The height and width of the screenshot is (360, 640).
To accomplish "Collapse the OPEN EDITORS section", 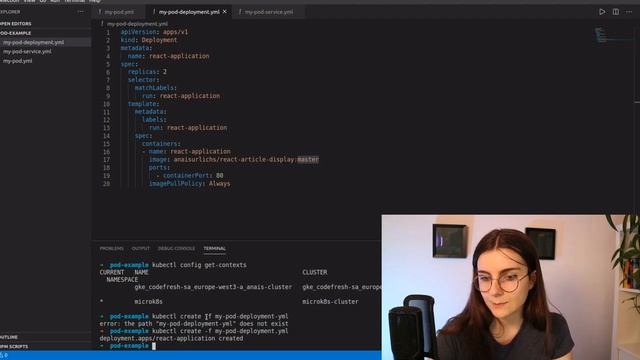I will (x=16, y=24).
